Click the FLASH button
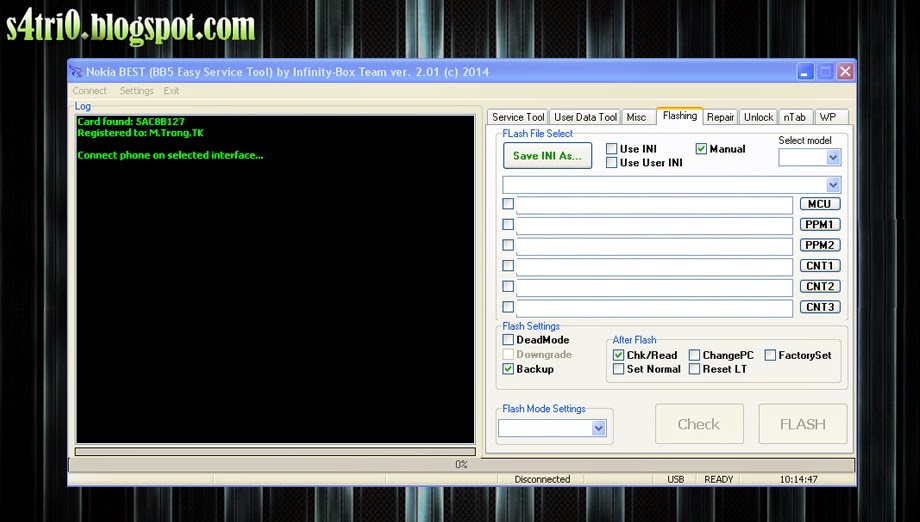The width and height of the screenshot is (920, 522). 803,424
